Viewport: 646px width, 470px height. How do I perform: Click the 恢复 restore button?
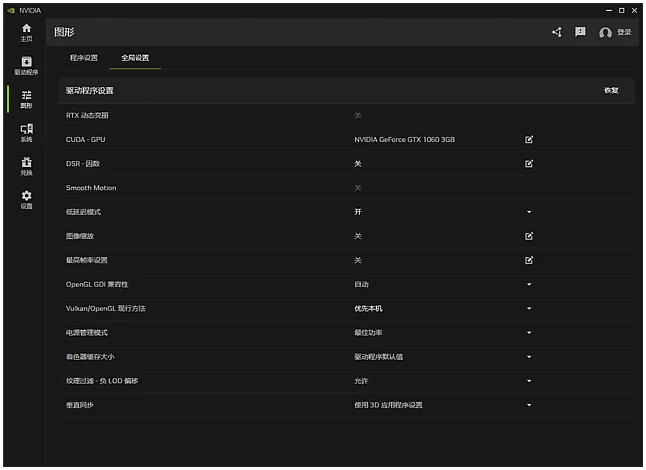tap(611, 90)
